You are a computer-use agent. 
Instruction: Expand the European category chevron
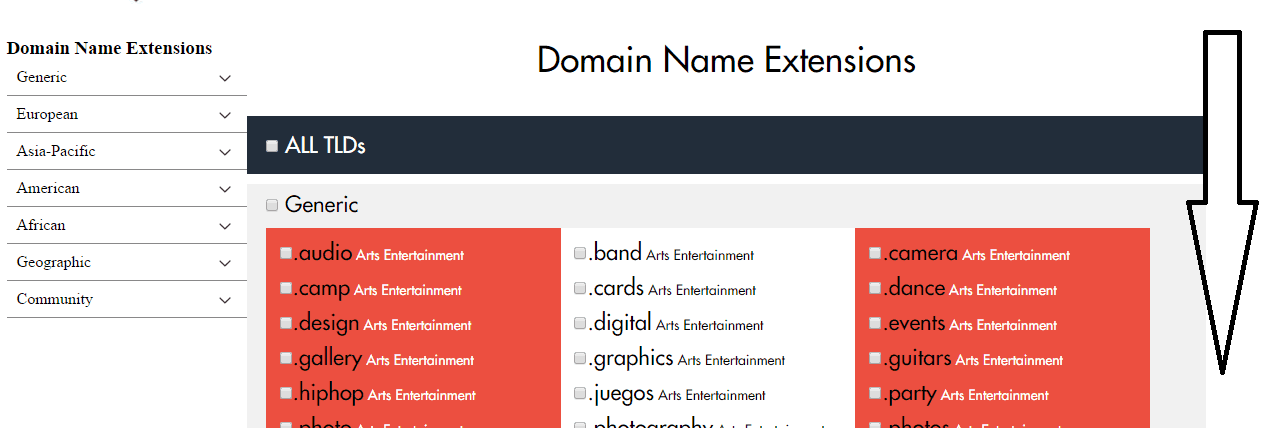tap(225, 115)
